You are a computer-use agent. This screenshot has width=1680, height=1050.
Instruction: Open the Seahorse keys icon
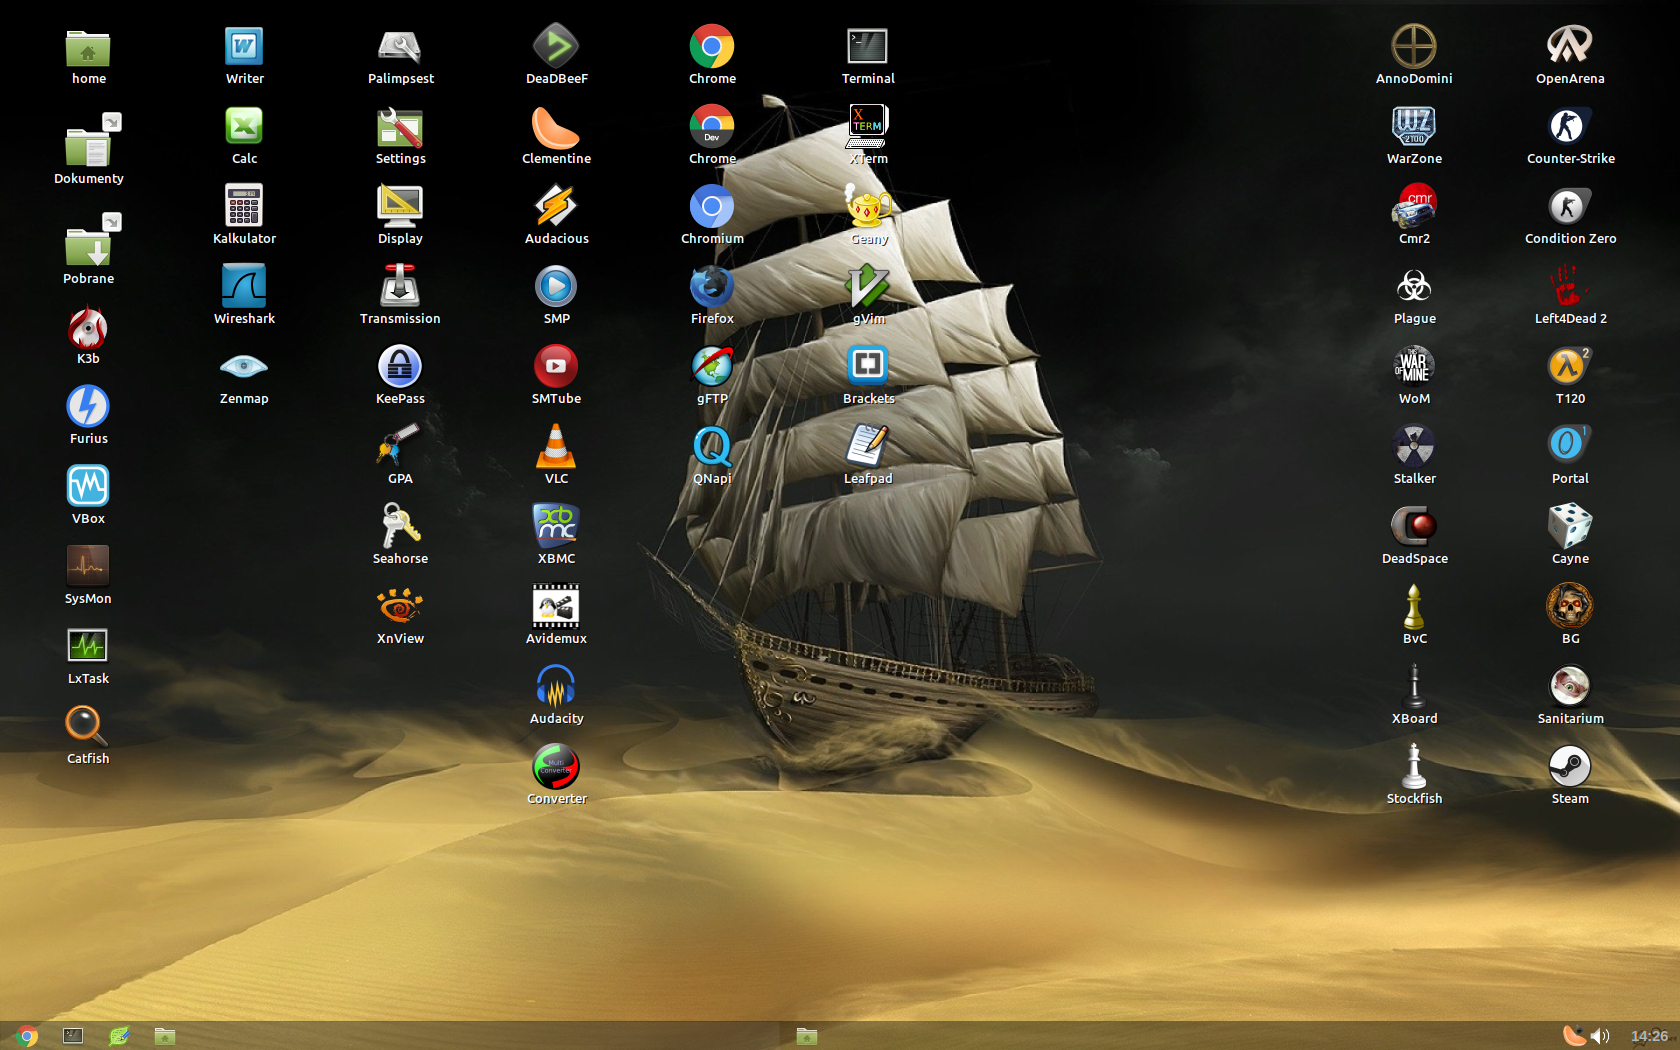pyautogui.click(x=400, y=527)
